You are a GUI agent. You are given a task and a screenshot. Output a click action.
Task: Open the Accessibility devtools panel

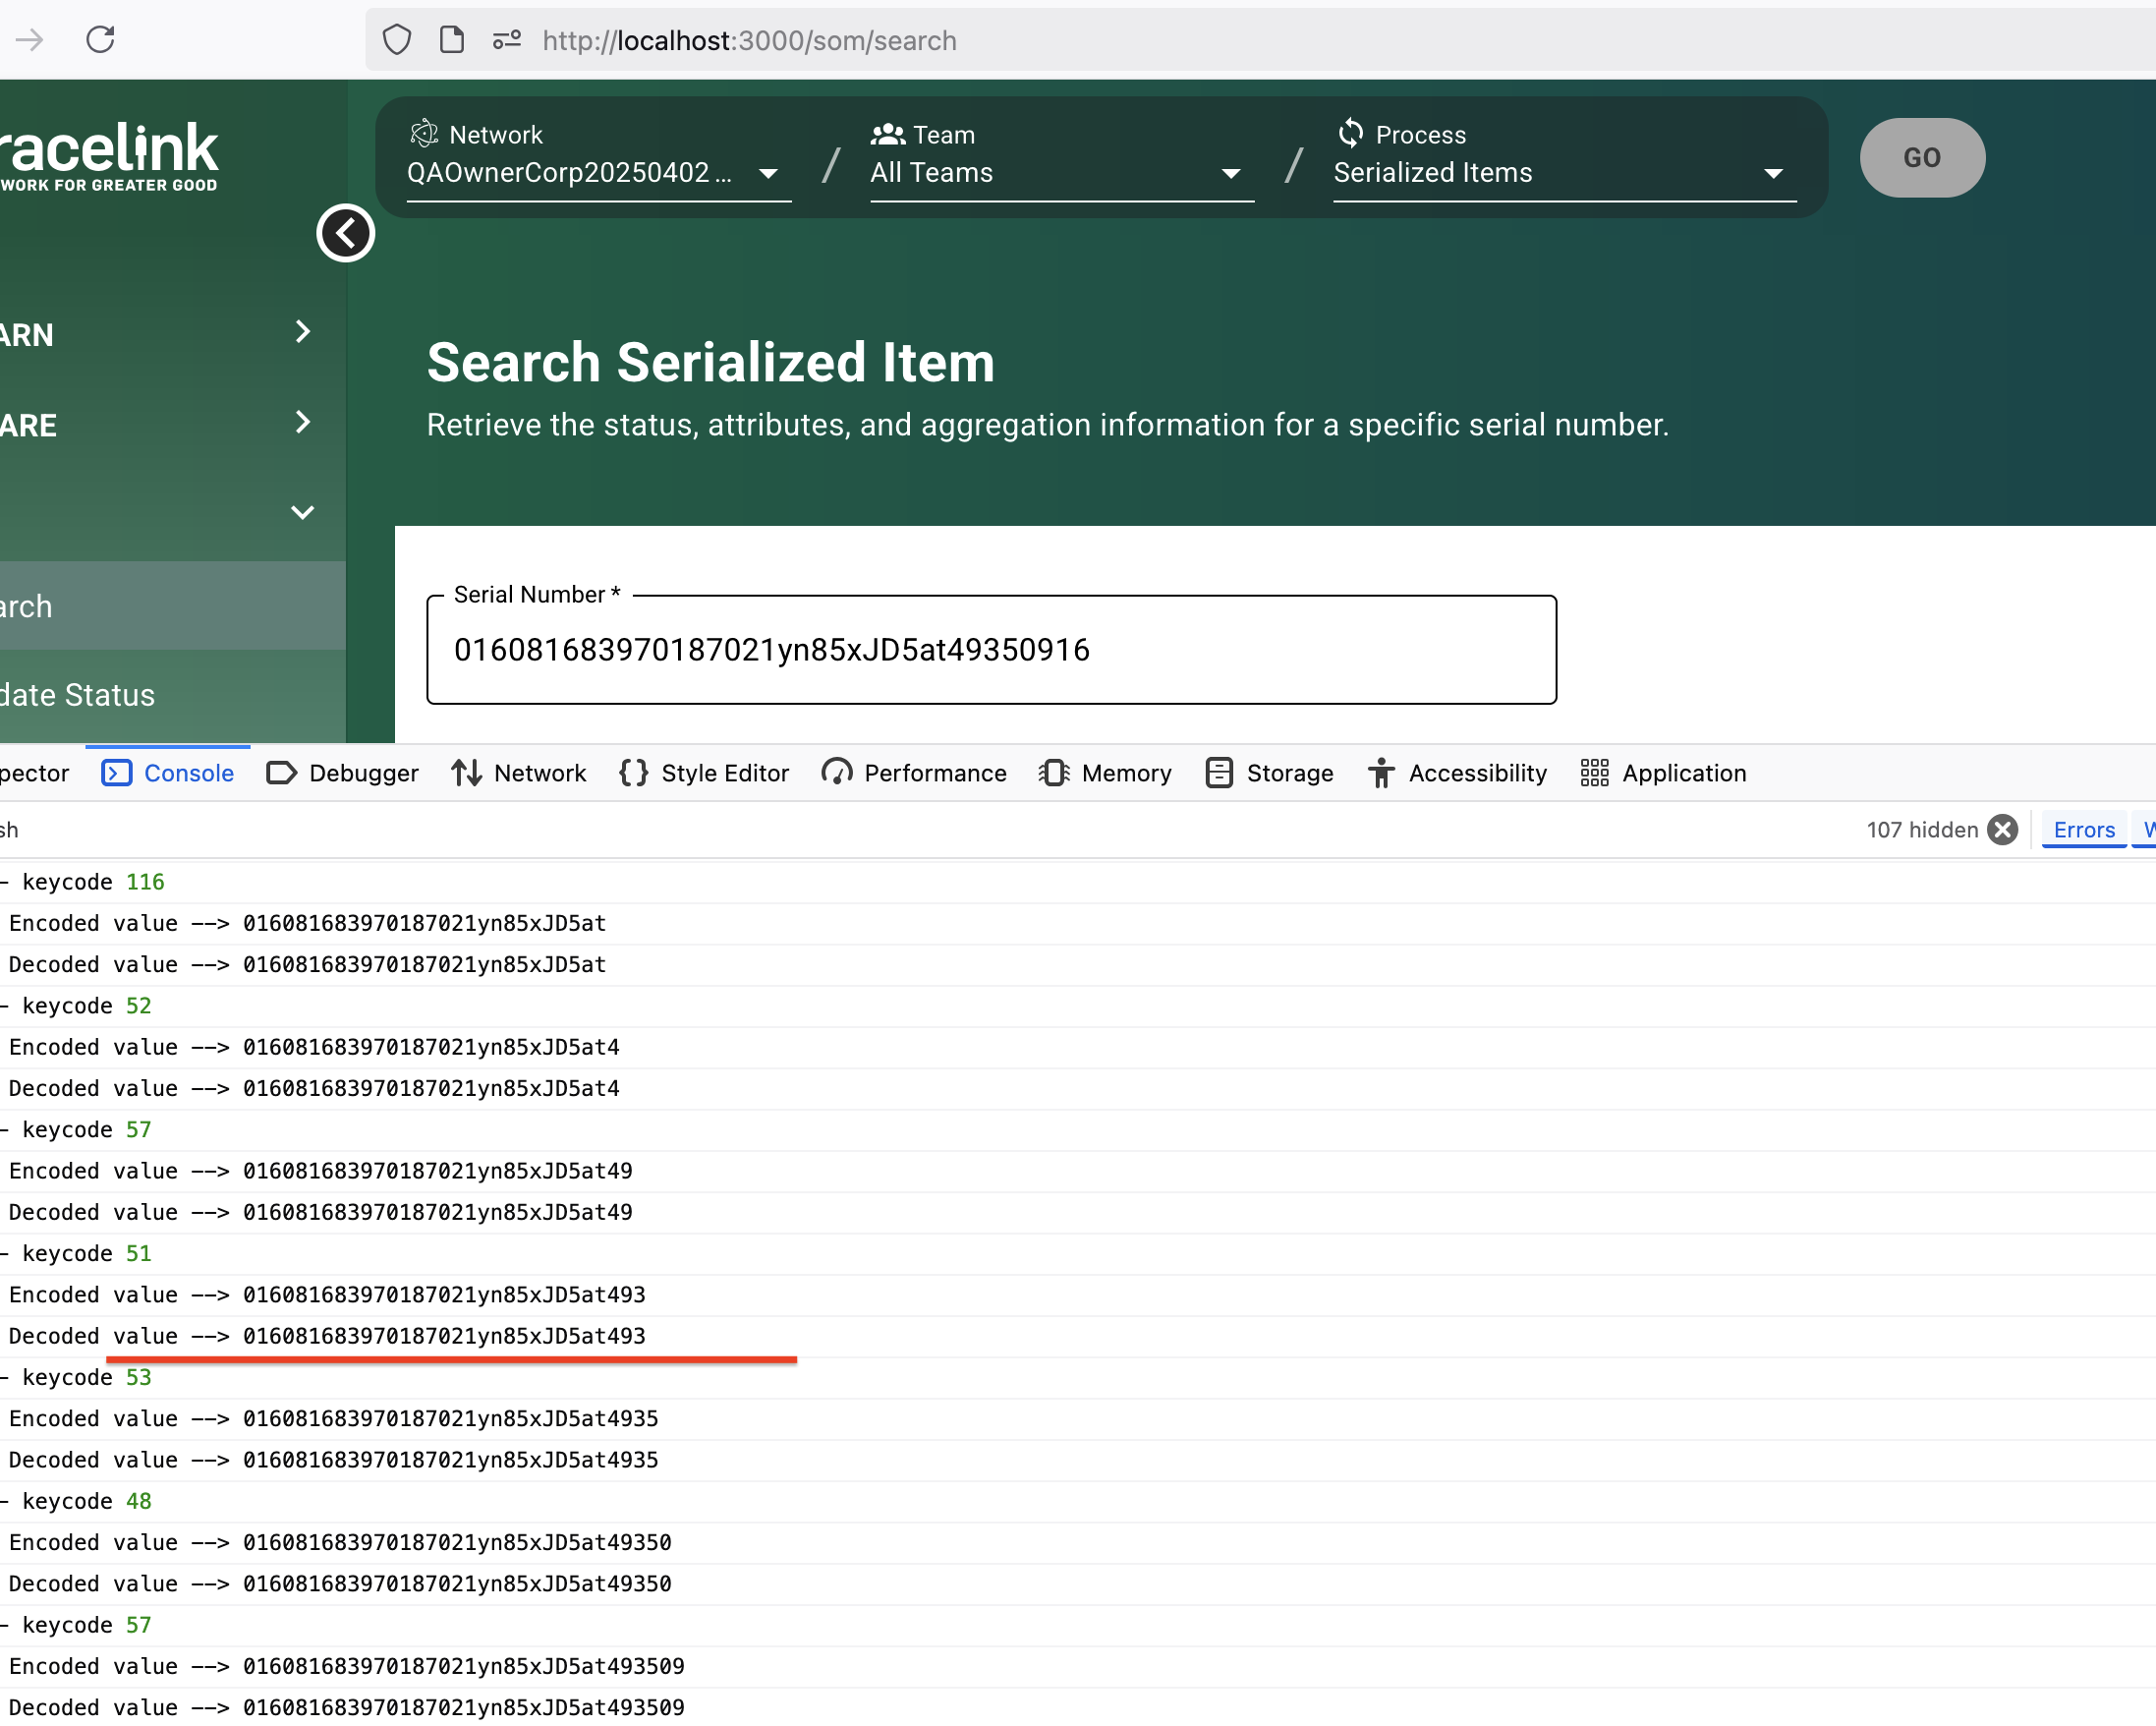(x=1457, y=773)
